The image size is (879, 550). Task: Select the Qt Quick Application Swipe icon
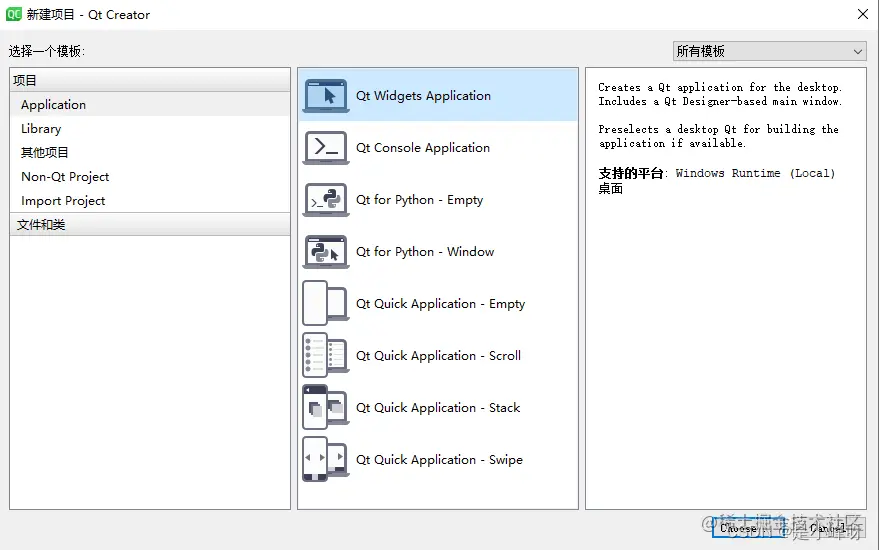coord(326,460)
